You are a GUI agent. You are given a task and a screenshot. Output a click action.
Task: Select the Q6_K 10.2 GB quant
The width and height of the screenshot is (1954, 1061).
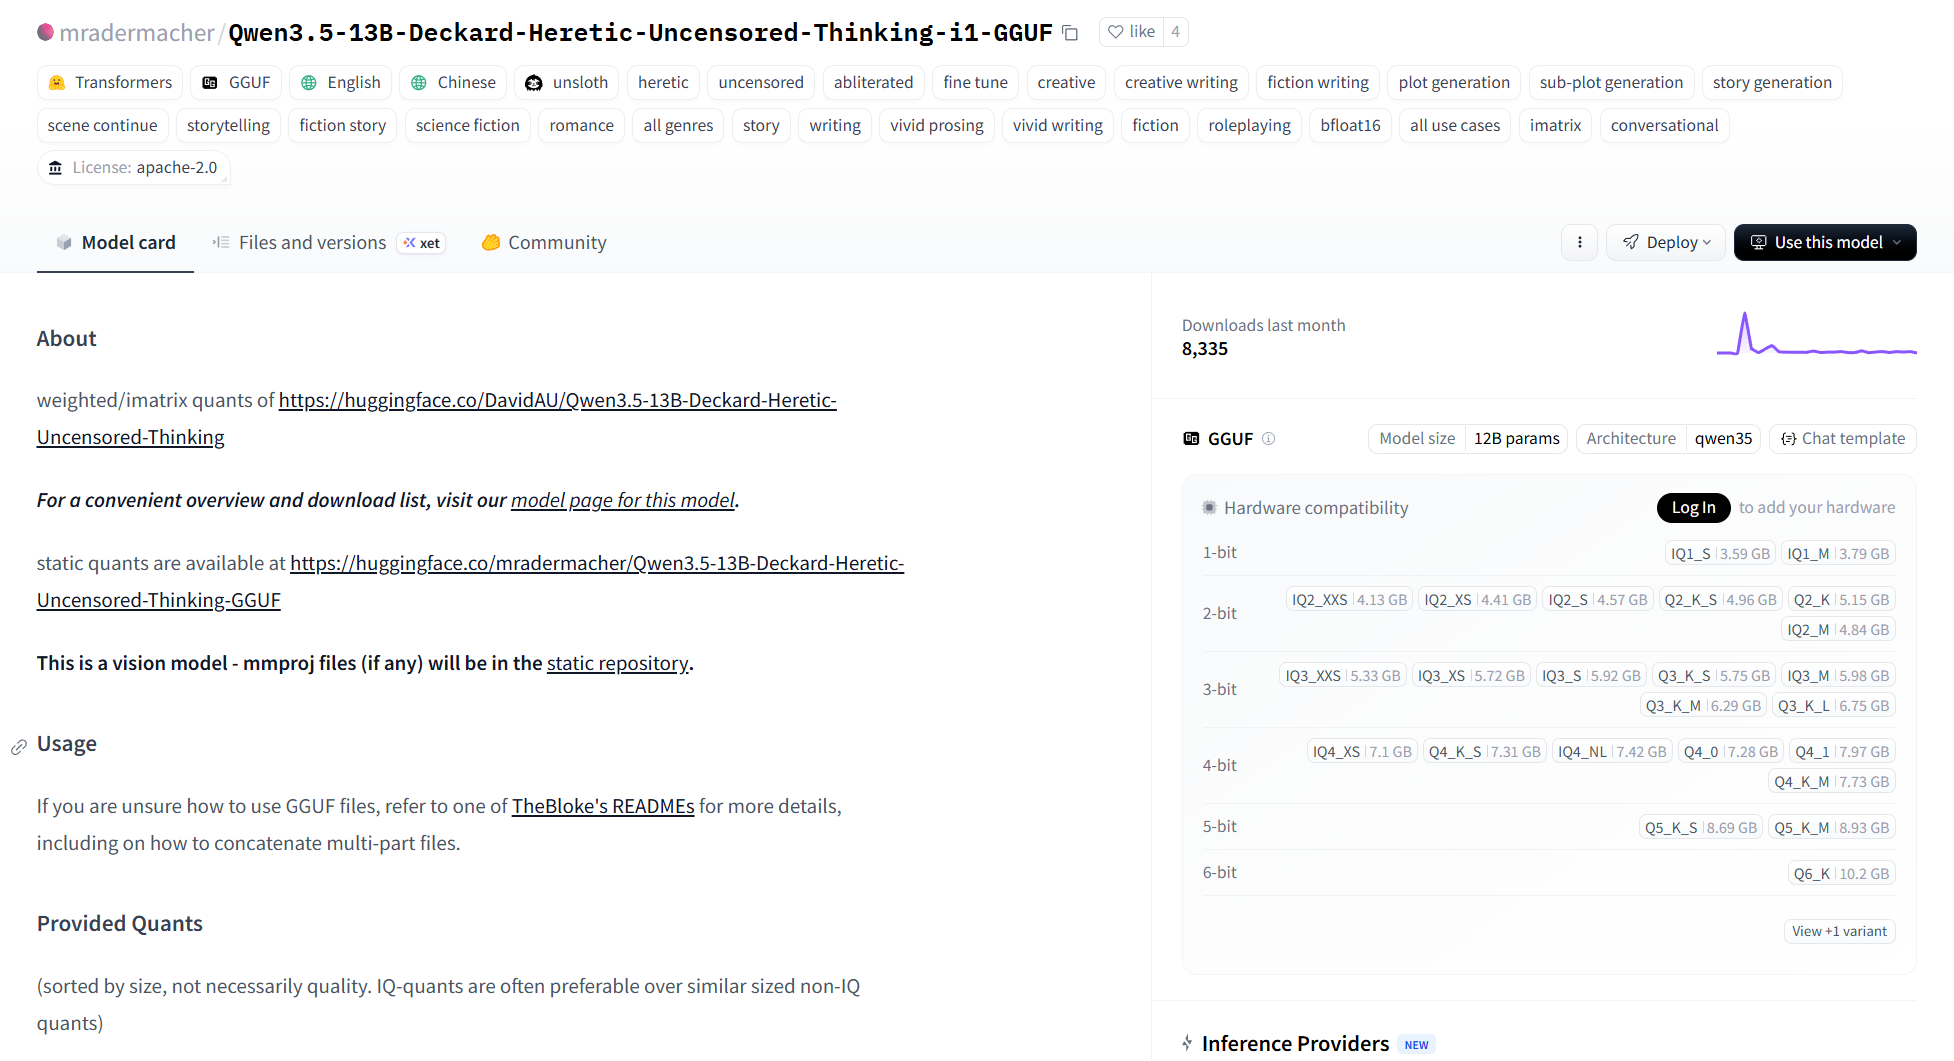[1841, 874]
